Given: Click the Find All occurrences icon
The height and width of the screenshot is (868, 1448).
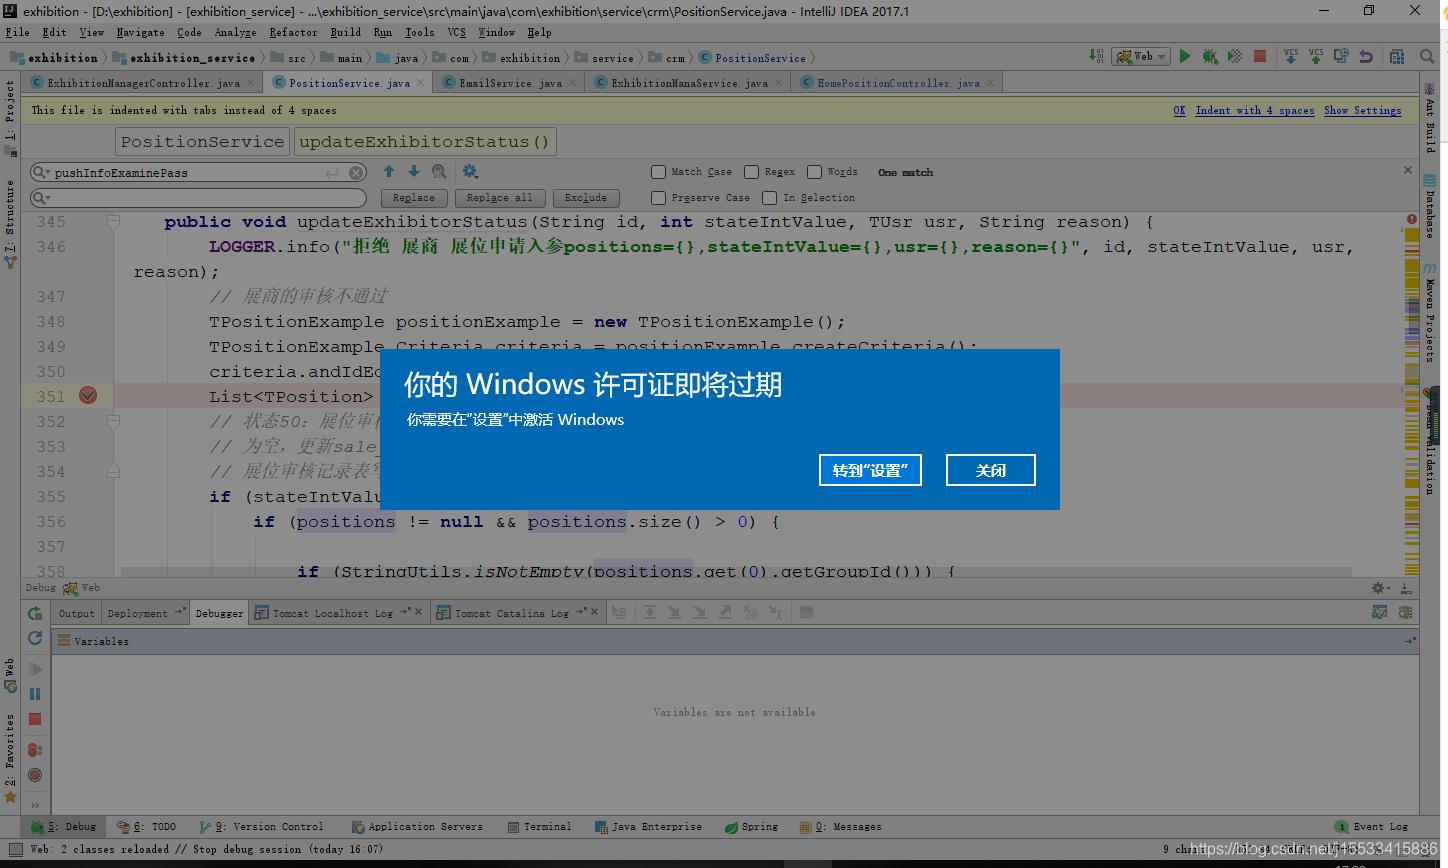Looking at the screenshot, I should click(439, 172).
